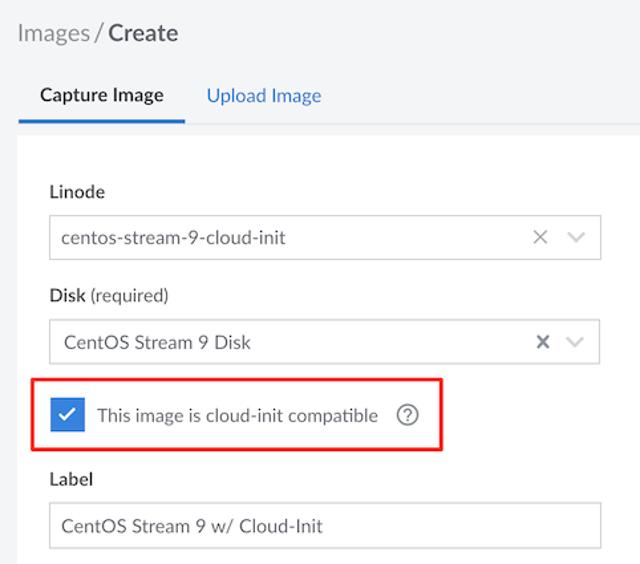Uncheck the cloud-init compatible checkbox
This screenshot has width=640, height=564.
[68, 415]
